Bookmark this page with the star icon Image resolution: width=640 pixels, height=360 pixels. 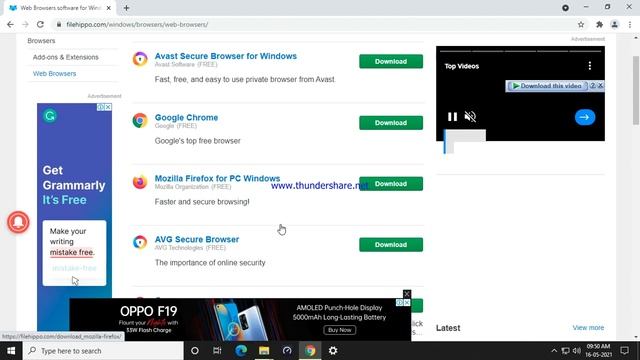(x=581, y=24)
